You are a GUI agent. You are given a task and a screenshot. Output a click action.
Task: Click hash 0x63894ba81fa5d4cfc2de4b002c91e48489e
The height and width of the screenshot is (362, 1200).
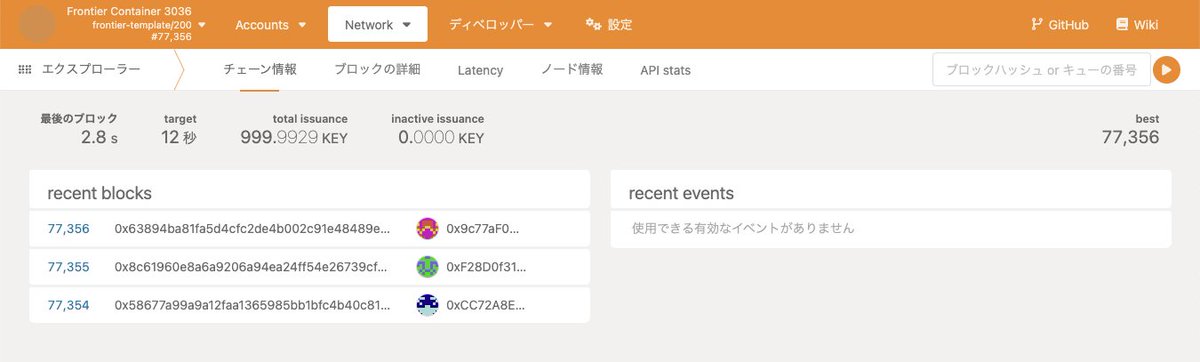click(x=253, y=229)
